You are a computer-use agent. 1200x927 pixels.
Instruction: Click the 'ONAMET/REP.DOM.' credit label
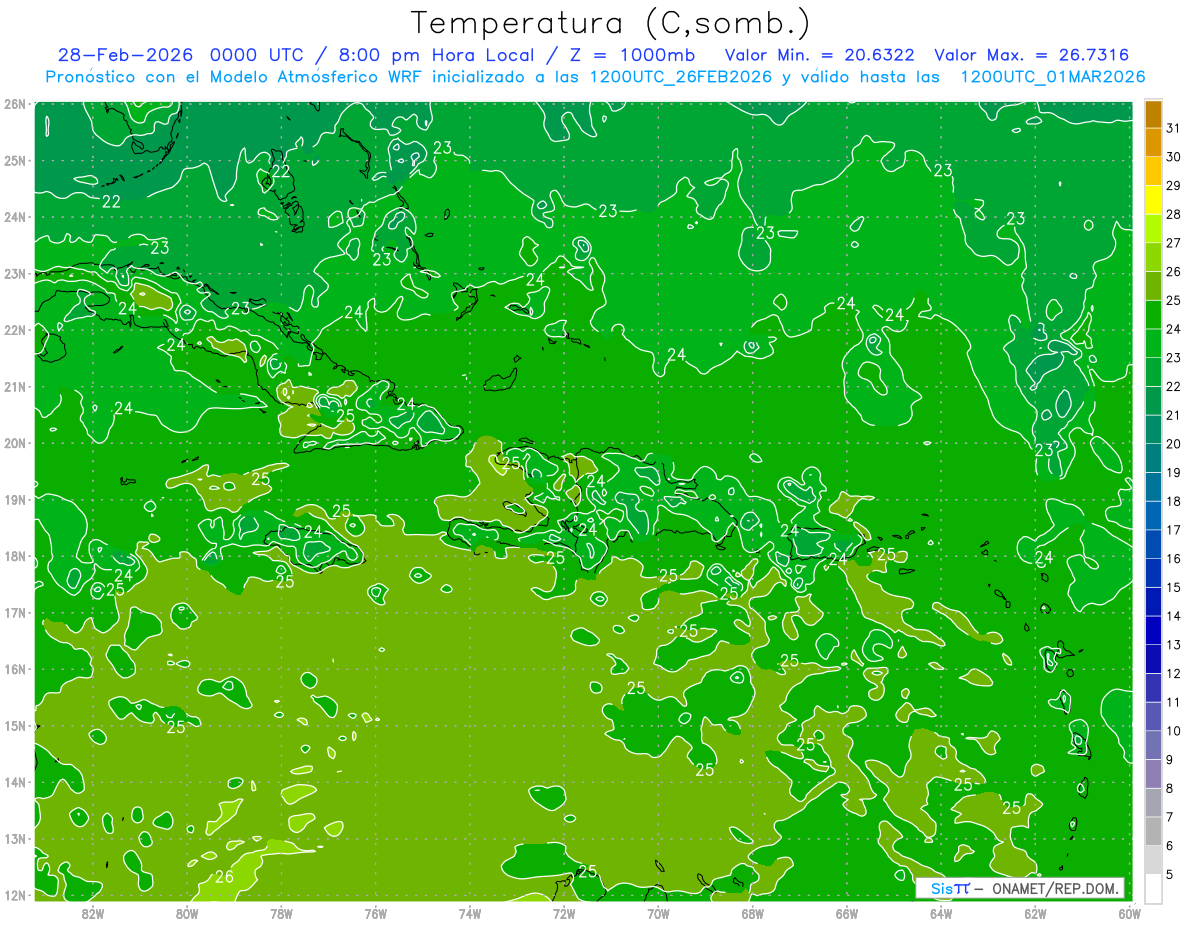pos(1056,889)
